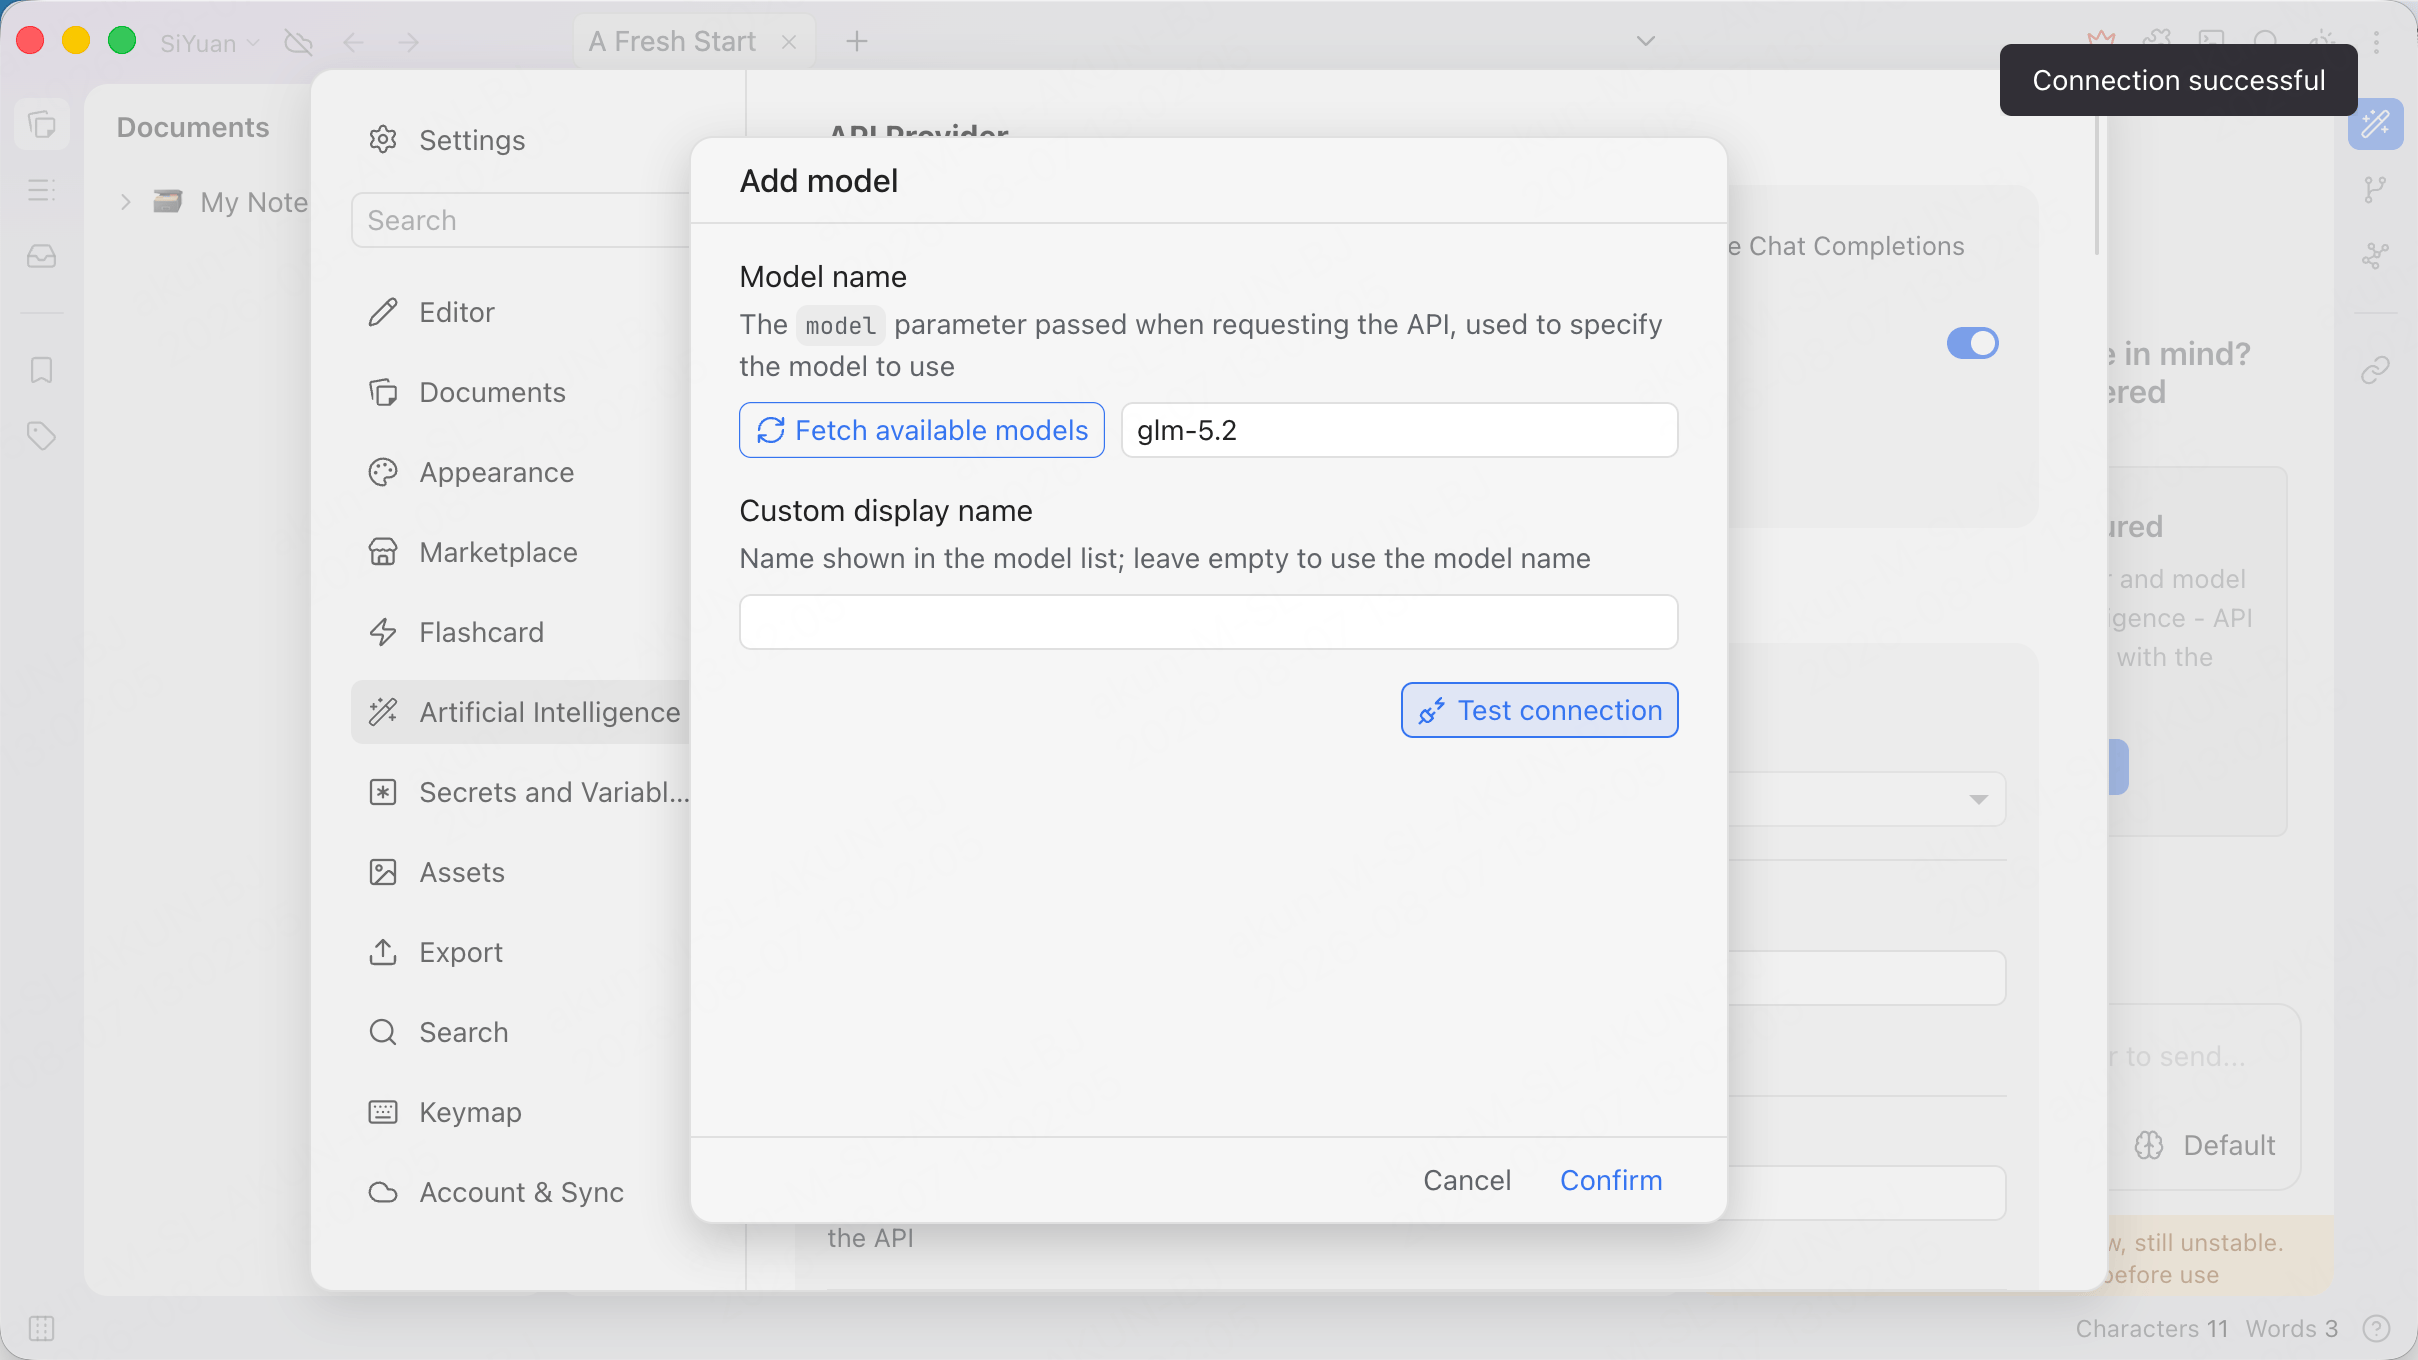This screenshot has width=2418, height=1360.
Task: Add a new tab with the plus icon
Action: coord(857,41)
